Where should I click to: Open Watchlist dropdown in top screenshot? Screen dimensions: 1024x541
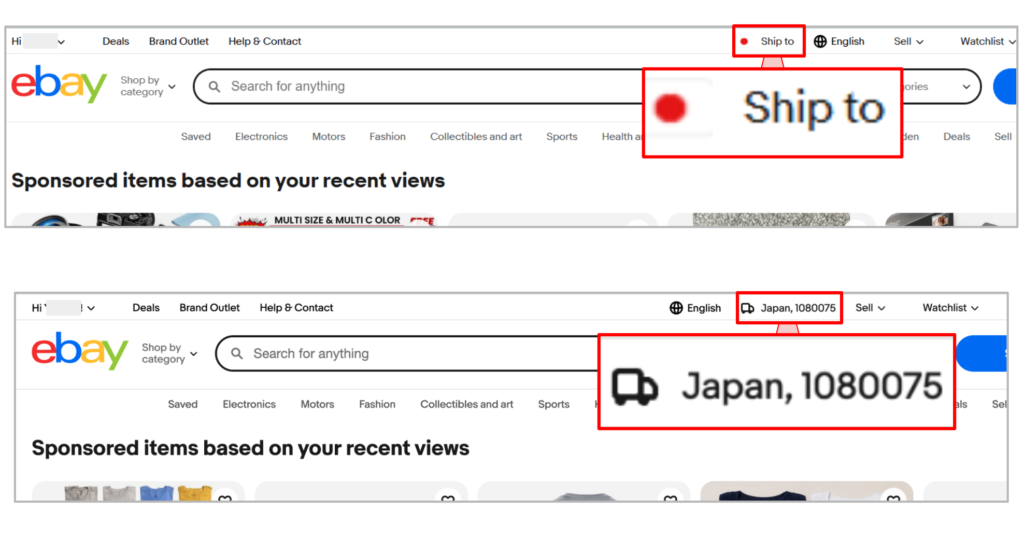click(987, 41)
